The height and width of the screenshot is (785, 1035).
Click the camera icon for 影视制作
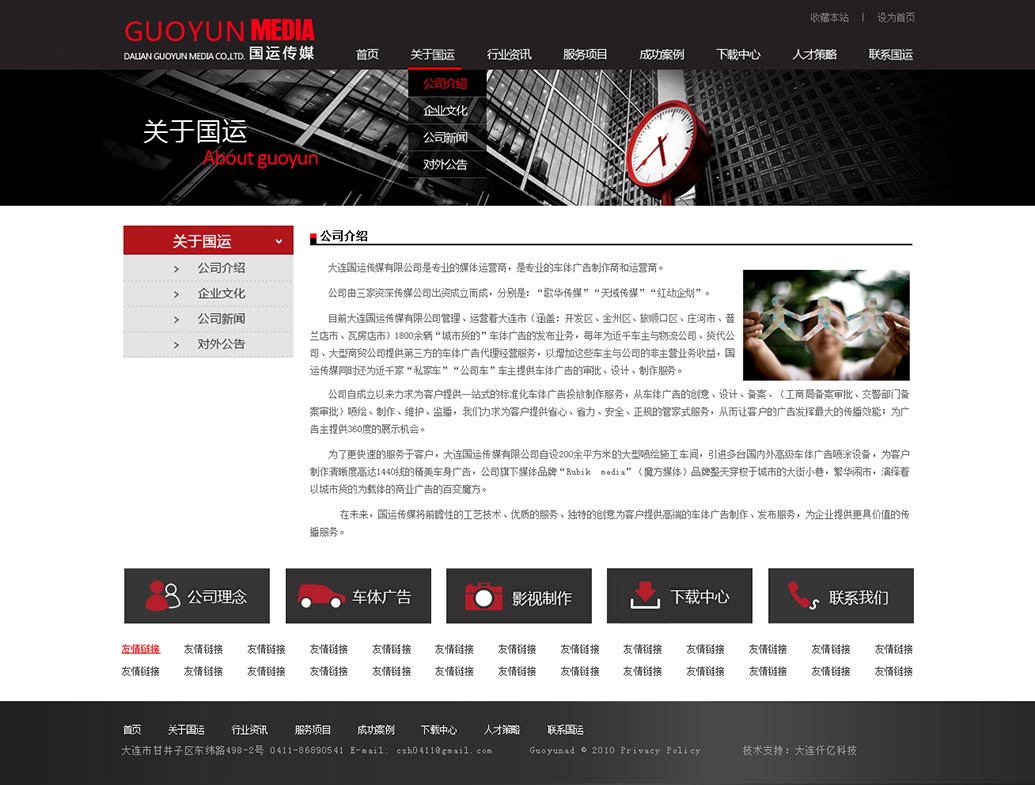483,596
